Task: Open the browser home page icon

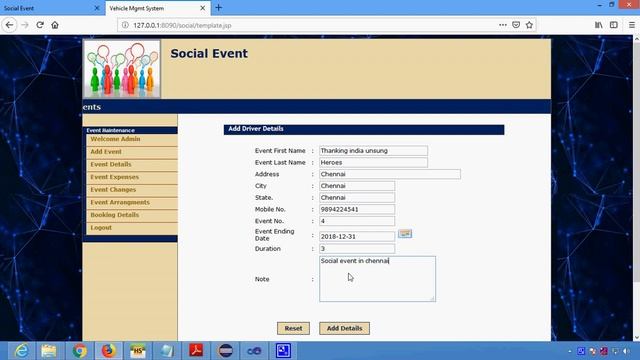Action: tap(55, 25)
